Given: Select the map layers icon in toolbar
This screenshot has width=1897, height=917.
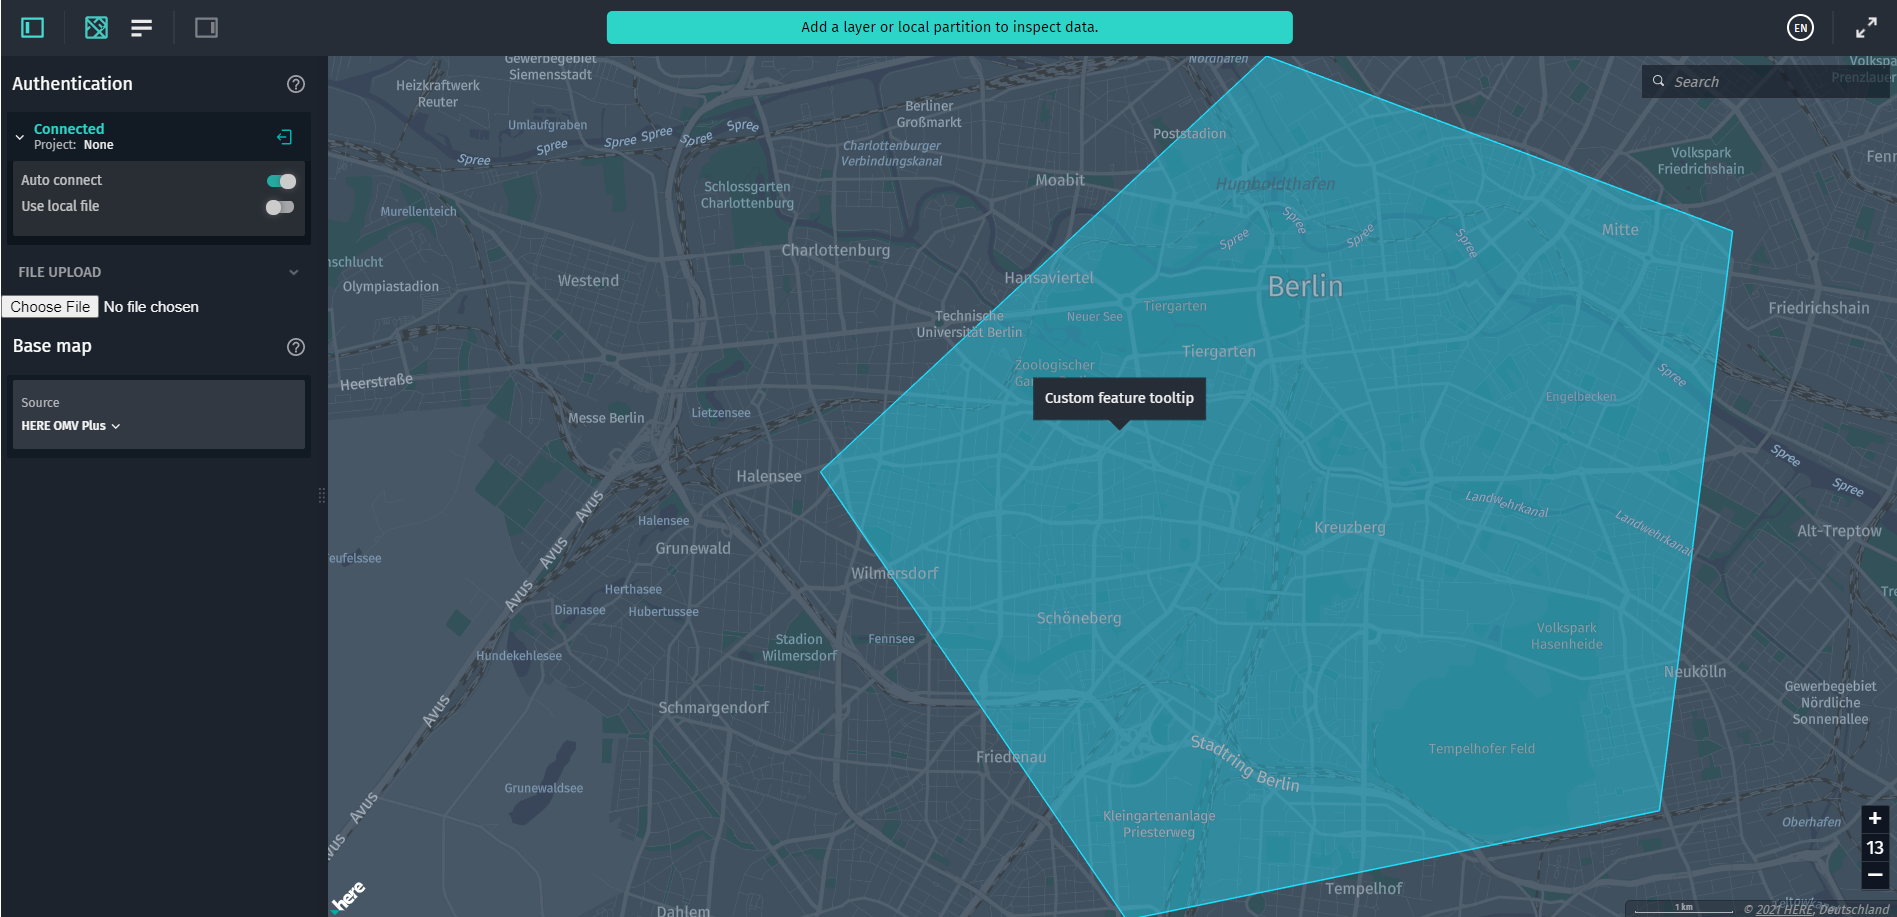Looking at the screenshot, I should [x=96, y=27].
